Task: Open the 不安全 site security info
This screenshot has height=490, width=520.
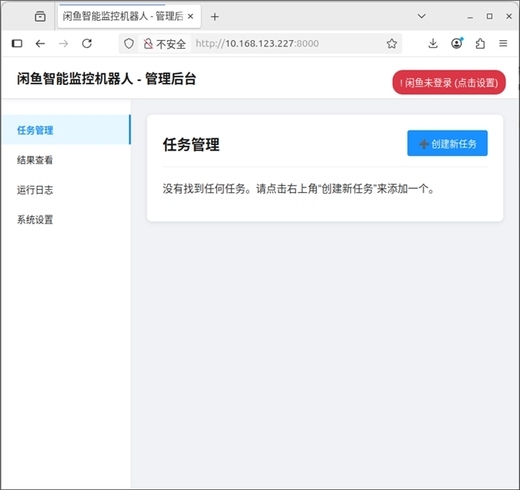Action: pyautogui.click(x=164, y=44)
